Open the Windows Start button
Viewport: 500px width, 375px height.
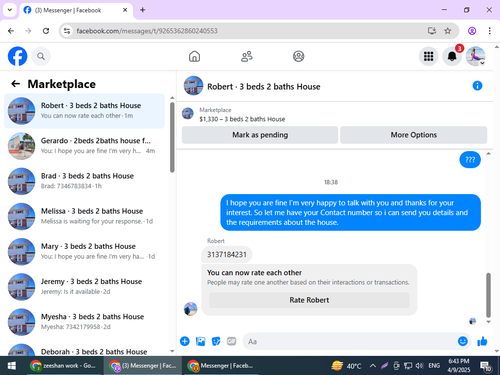coord(12,366)
